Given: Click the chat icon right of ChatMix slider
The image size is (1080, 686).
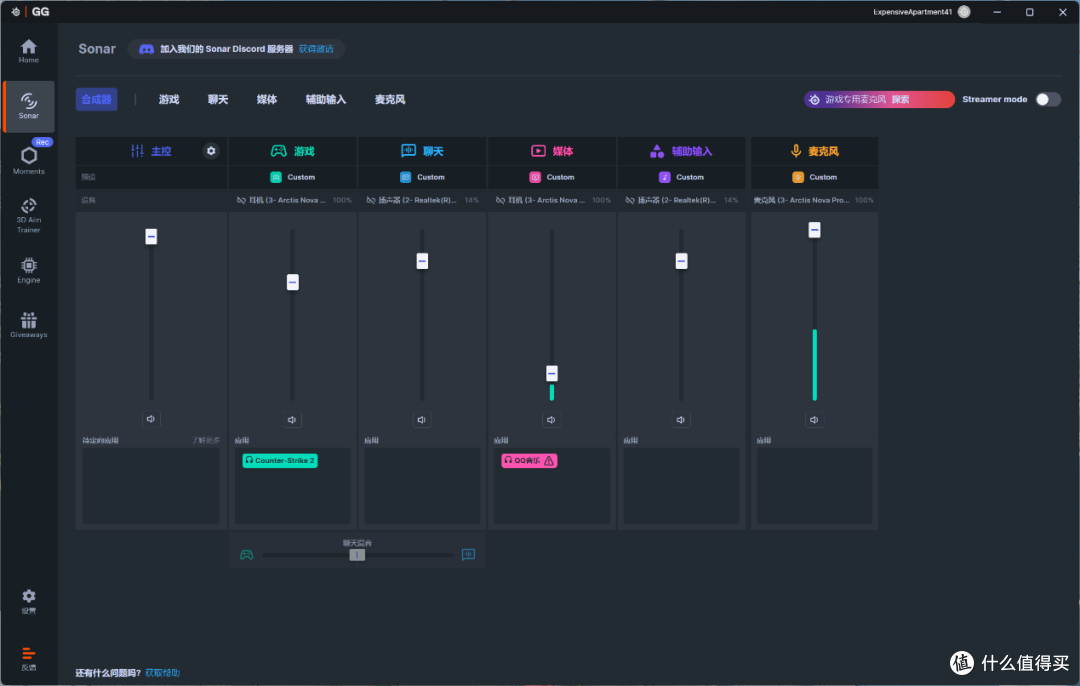Looking at the screenshot, I should pos(468,554).
